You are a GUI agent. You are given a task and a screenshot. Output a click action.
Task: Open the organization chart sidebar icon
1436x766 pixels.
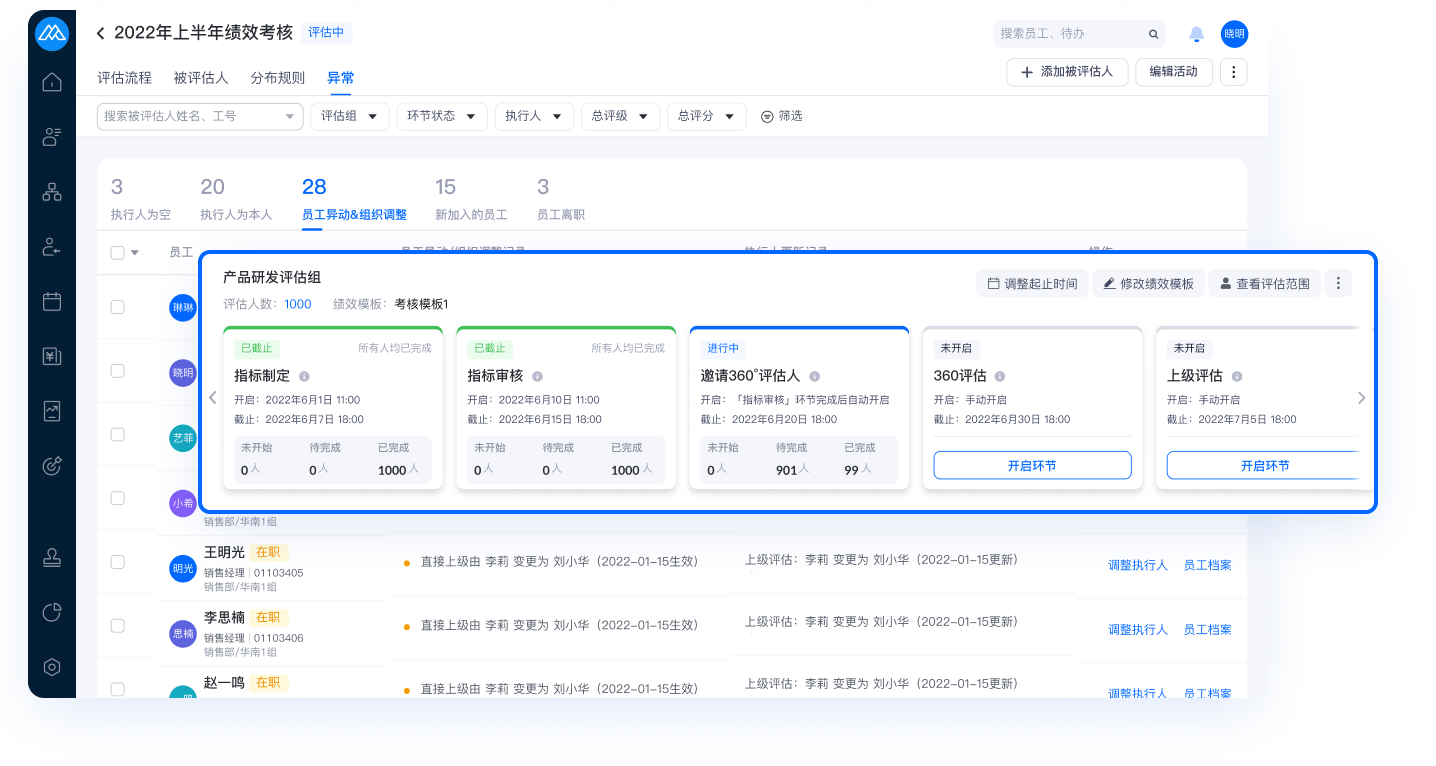pos(52,191)
